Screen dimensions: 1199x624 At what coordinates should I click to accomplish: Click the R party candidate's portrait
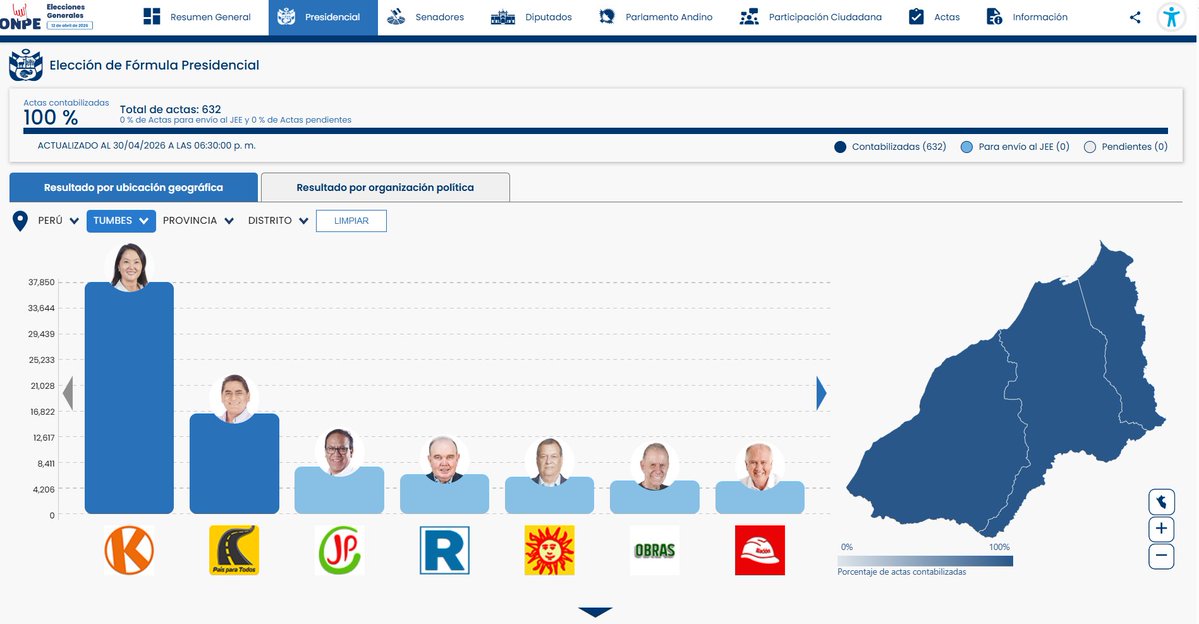click(444, 460)
